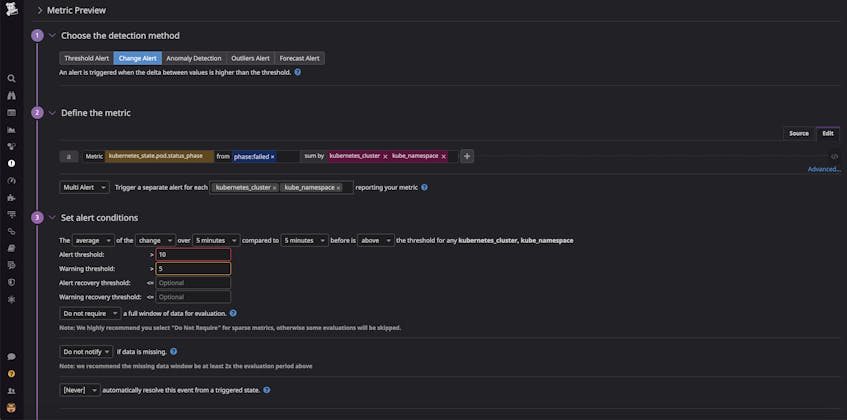Select the Change Alert detection method
Screen dimensions: 847x420
tap(138, 58)
